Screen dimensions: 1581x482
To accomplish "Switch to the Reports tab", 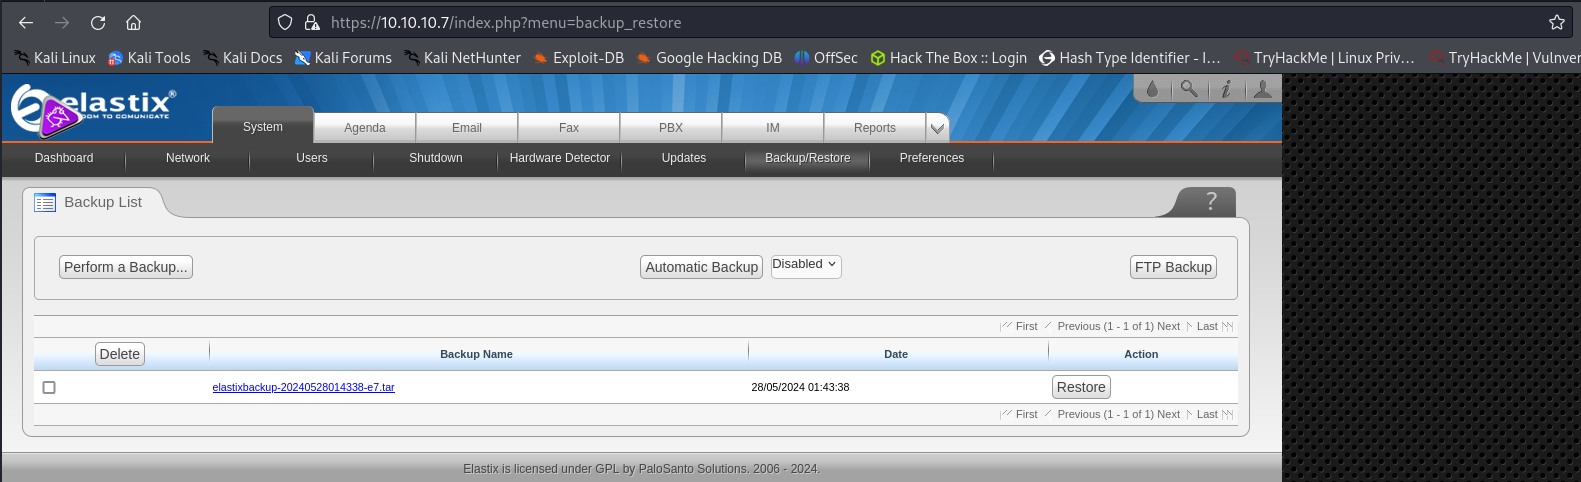I will coord(875,128).
